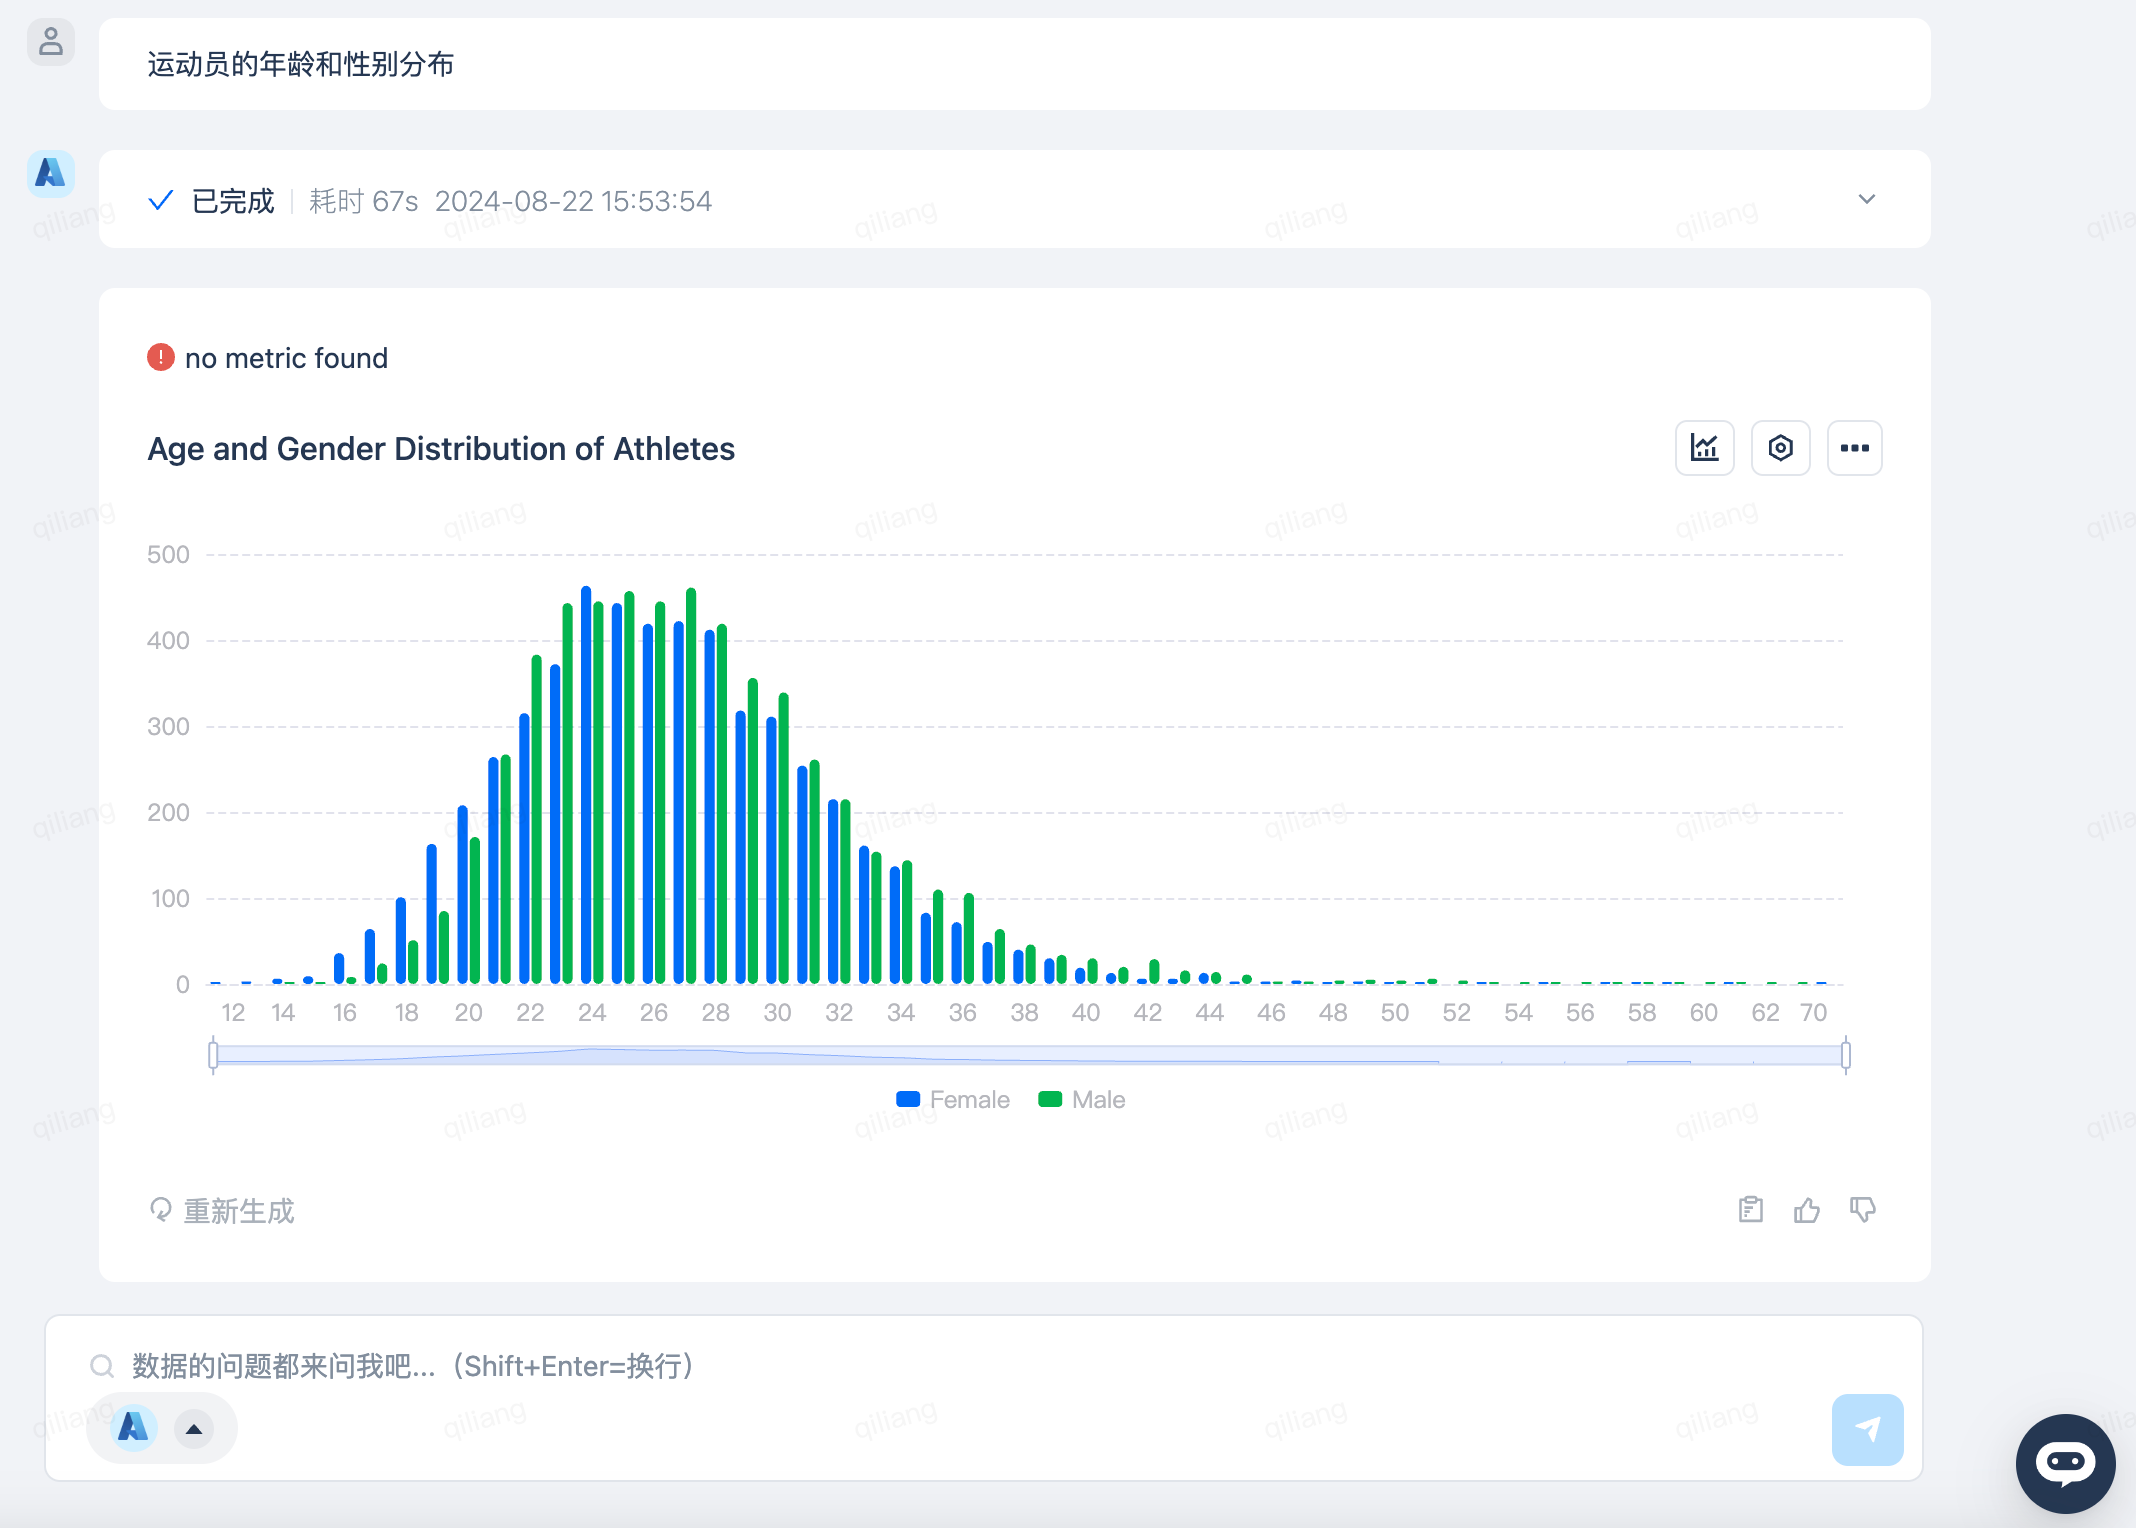Open the chatbot assistant floating icon

point(2065,1463)
